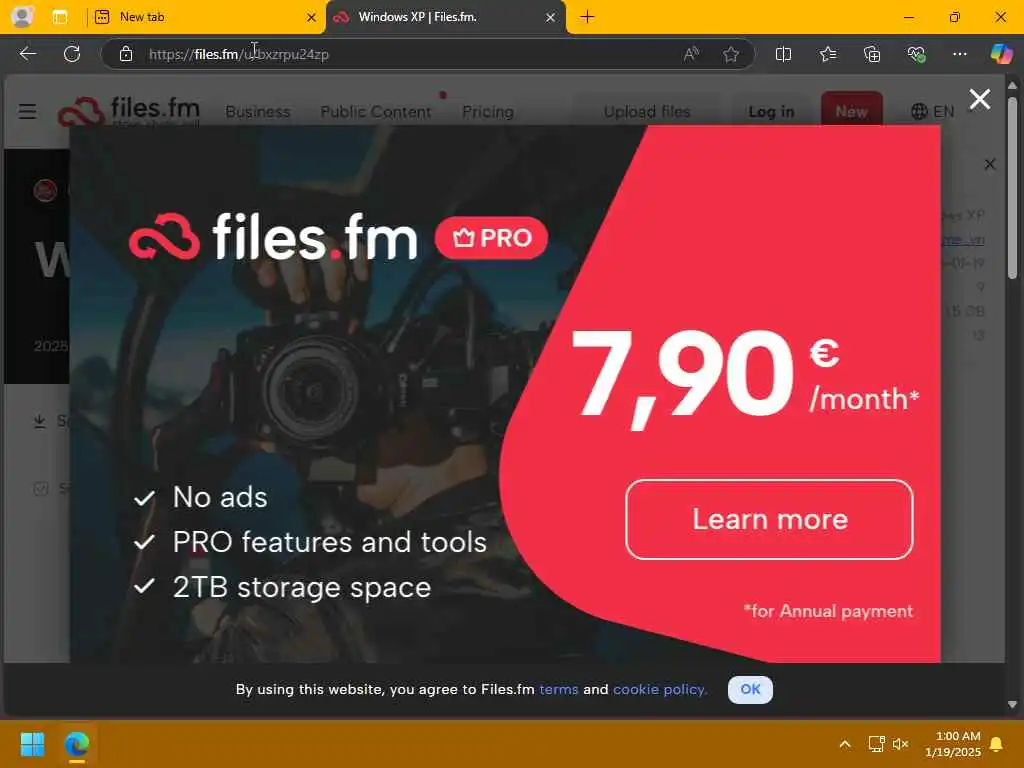Open the files.fm hamburger menu
1024x768 pixels.
[27, 112]
